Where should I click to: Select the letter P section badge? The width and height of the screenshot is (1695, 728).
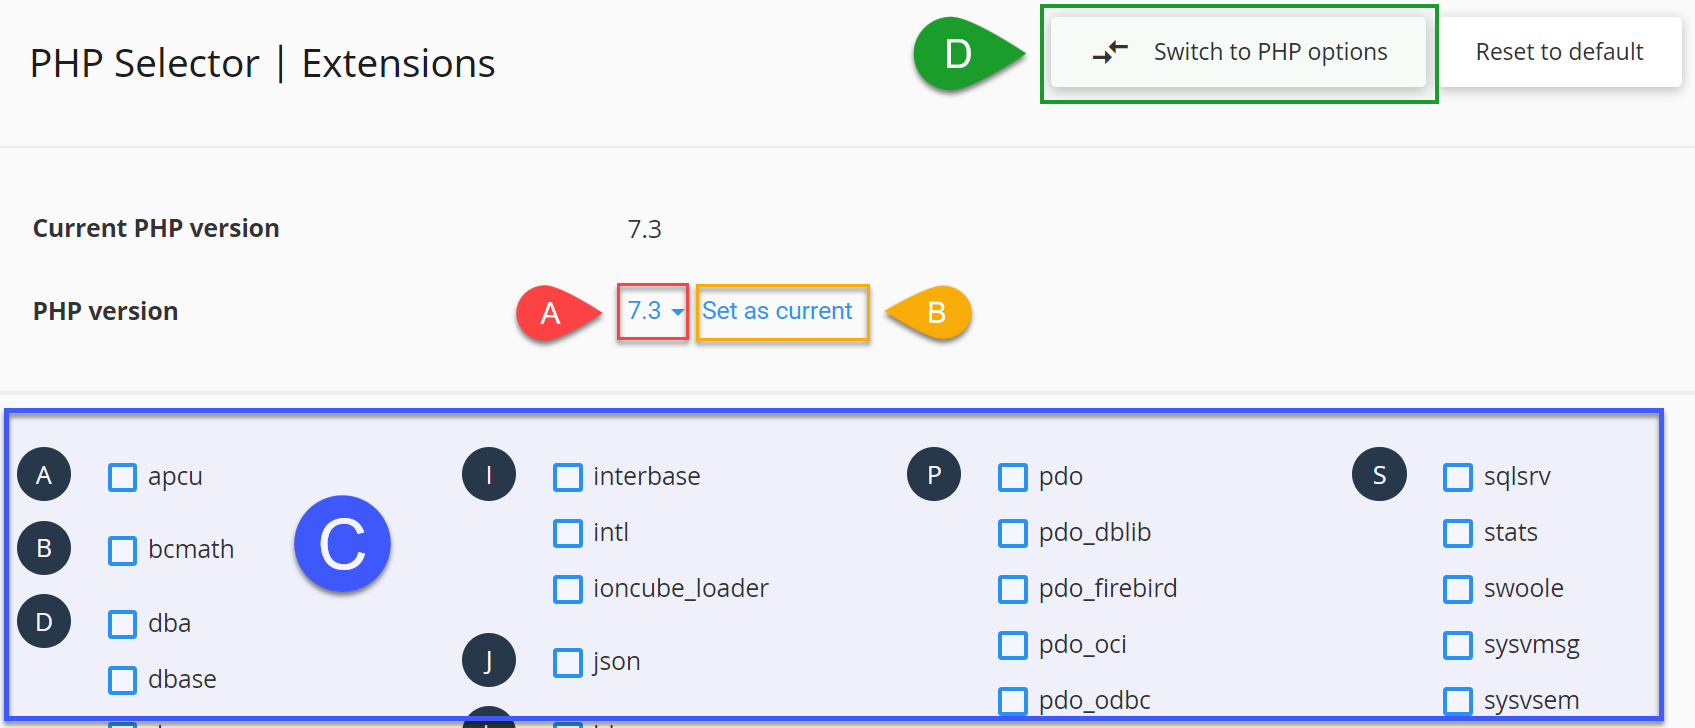934,474
